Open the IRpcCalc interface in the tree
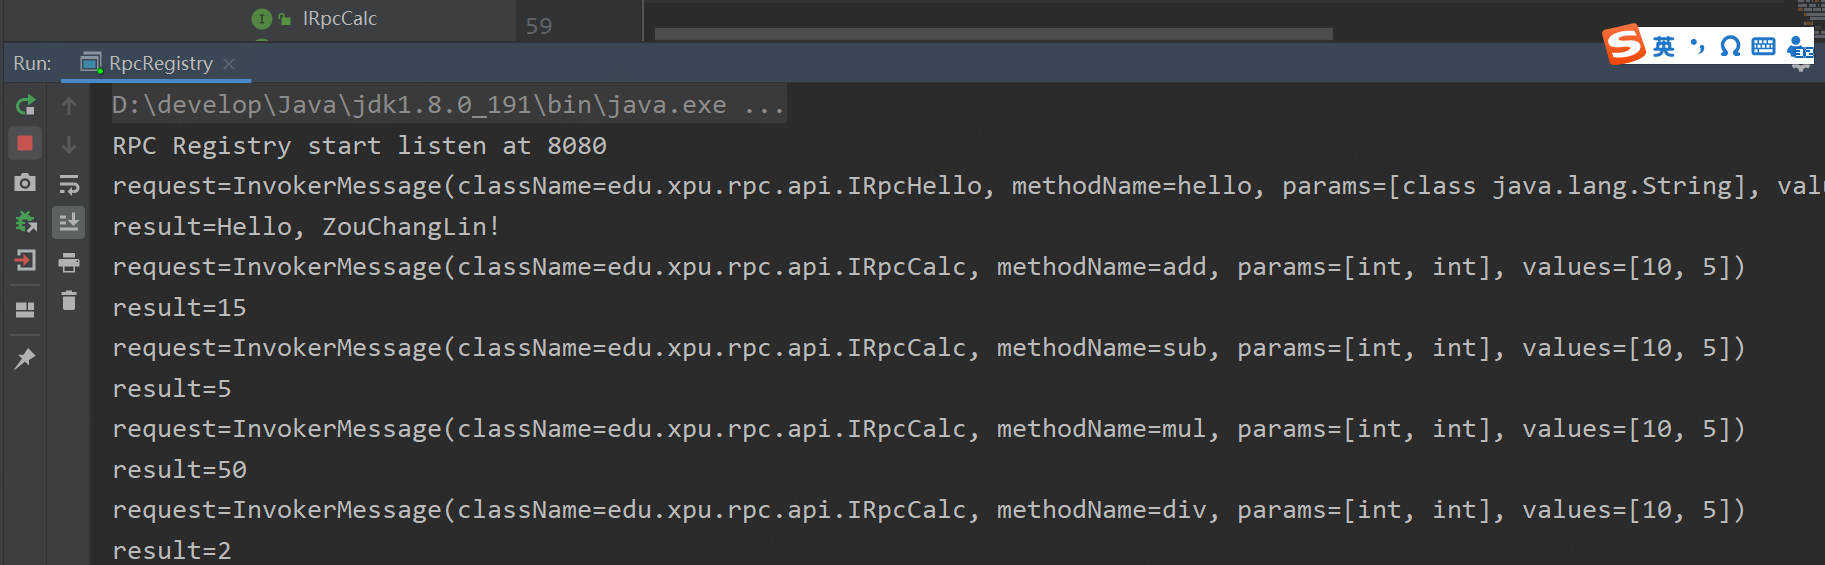This screenshot has height=565, width=1825. (x=339, y=19)
